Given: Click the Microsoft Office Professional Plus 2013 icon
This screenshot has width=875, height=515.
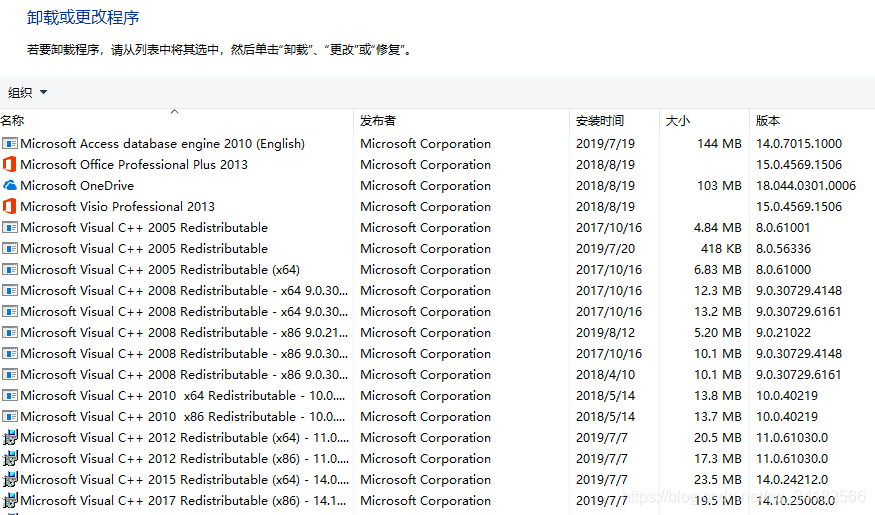Looking at the screenshot, I should click(9, 165).
